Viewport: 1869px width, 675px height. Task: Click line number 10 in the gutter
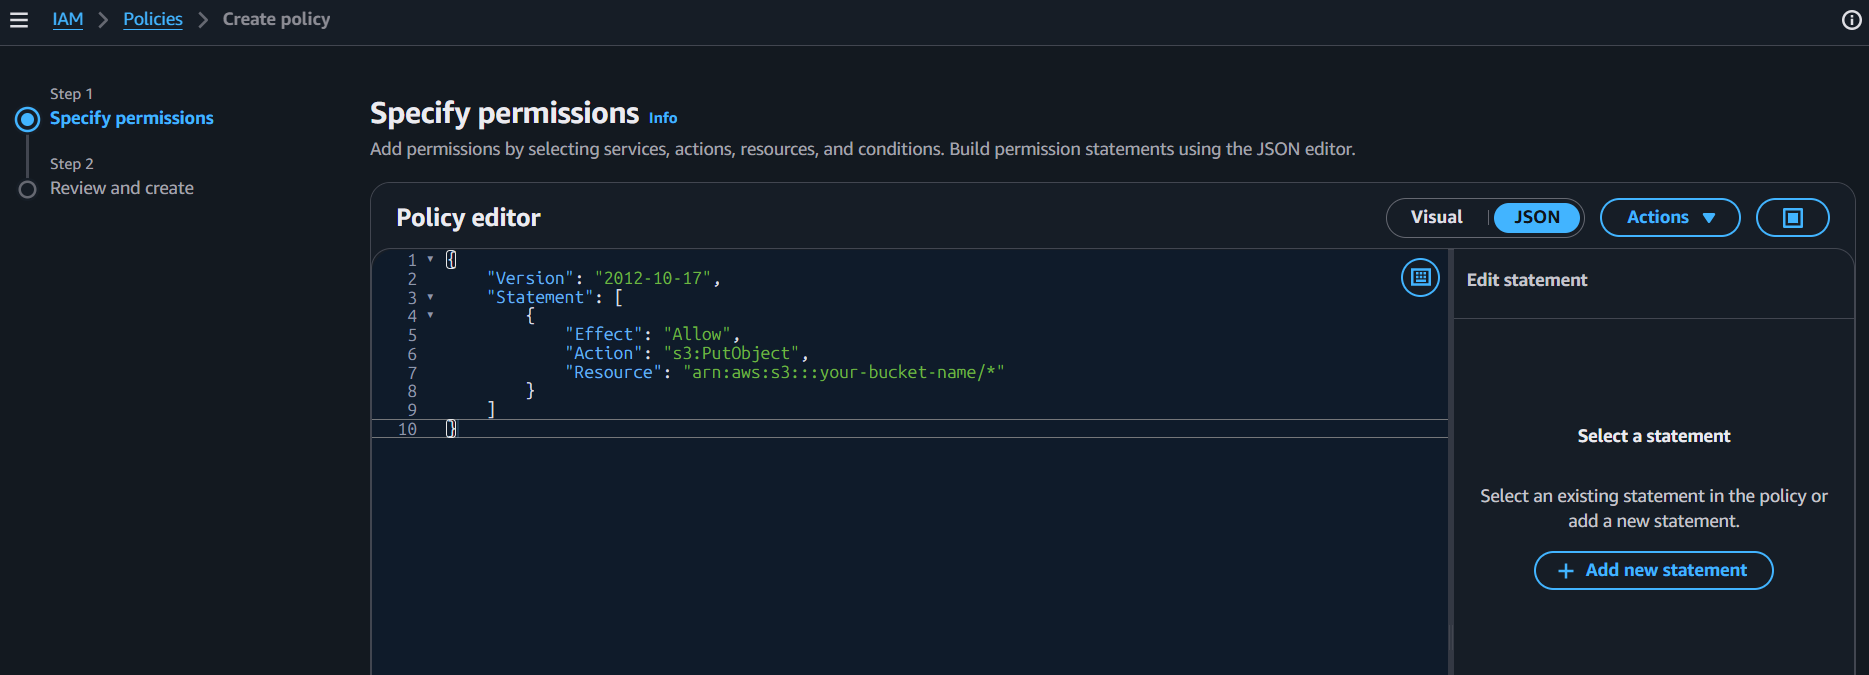tap(407, 429)
